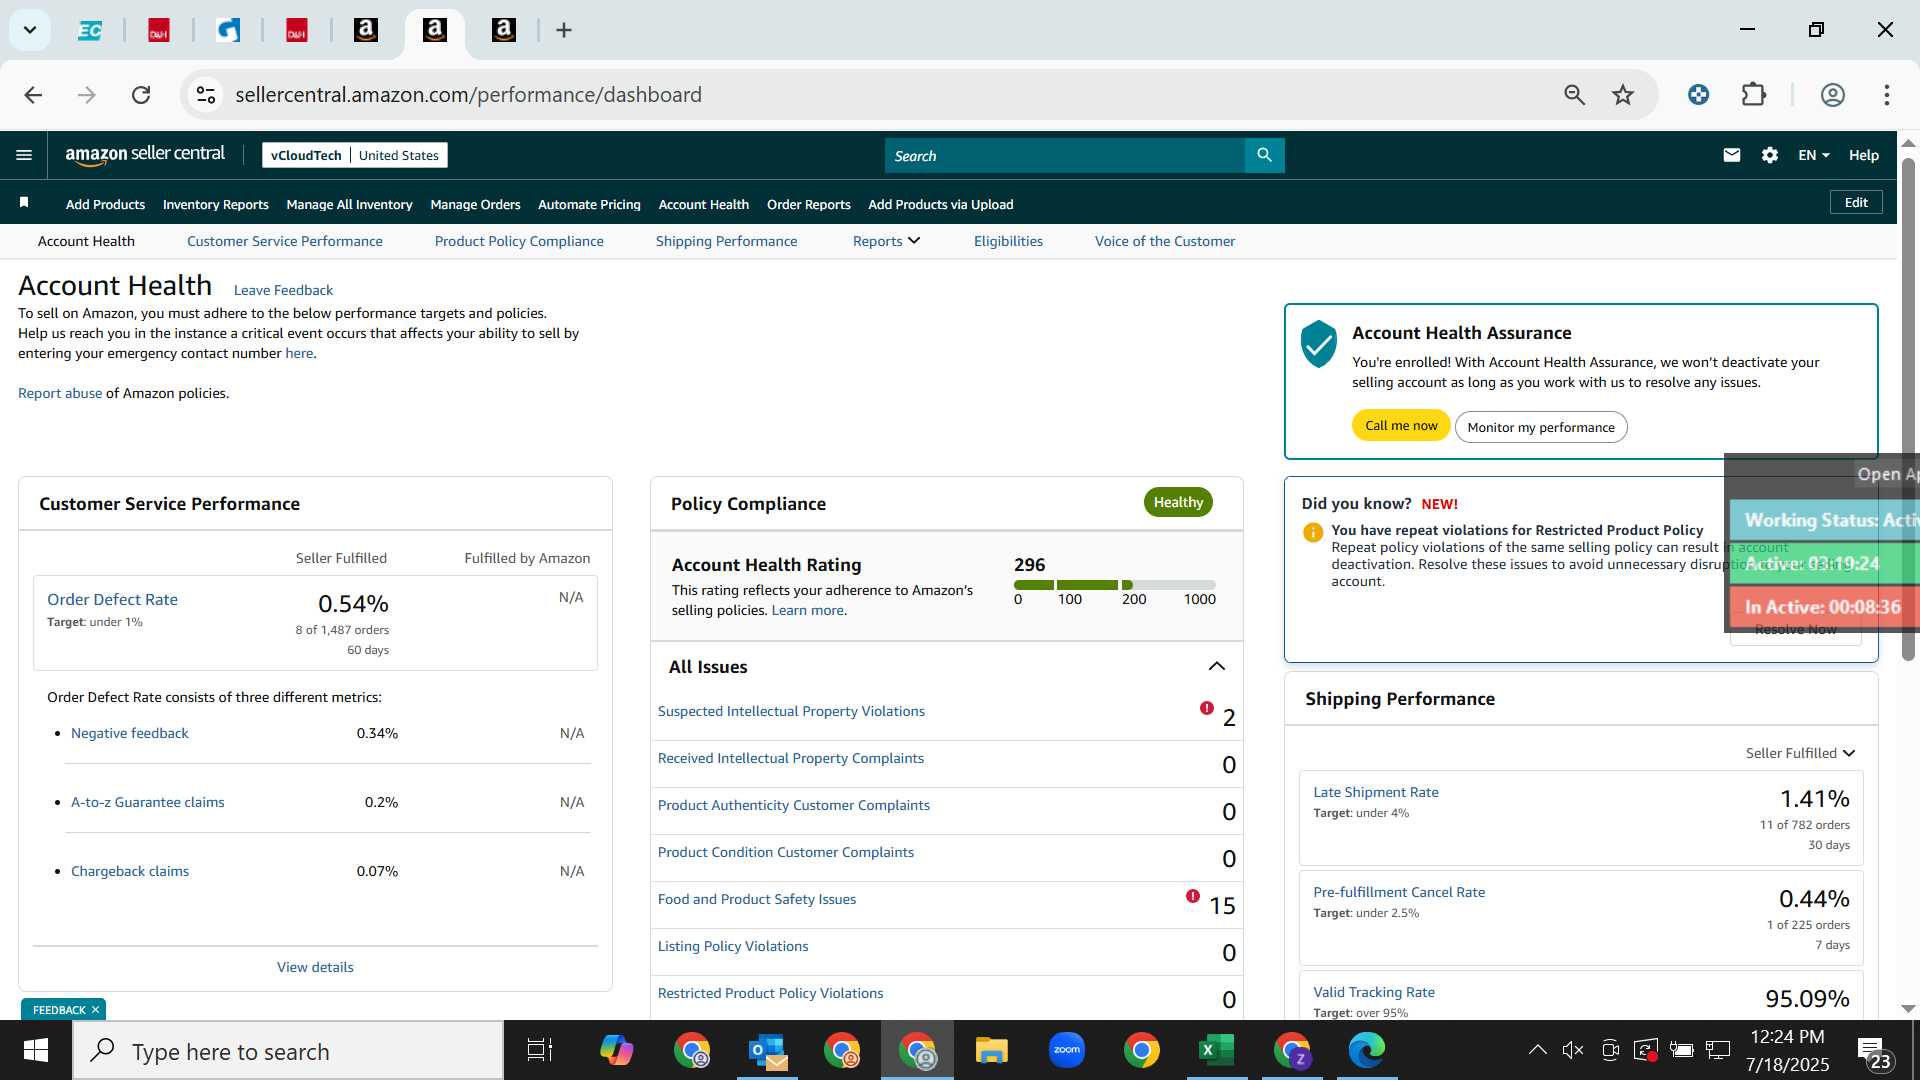
Task: Open Voice of the Customer tab
Action: click(x=1164, y=241)
